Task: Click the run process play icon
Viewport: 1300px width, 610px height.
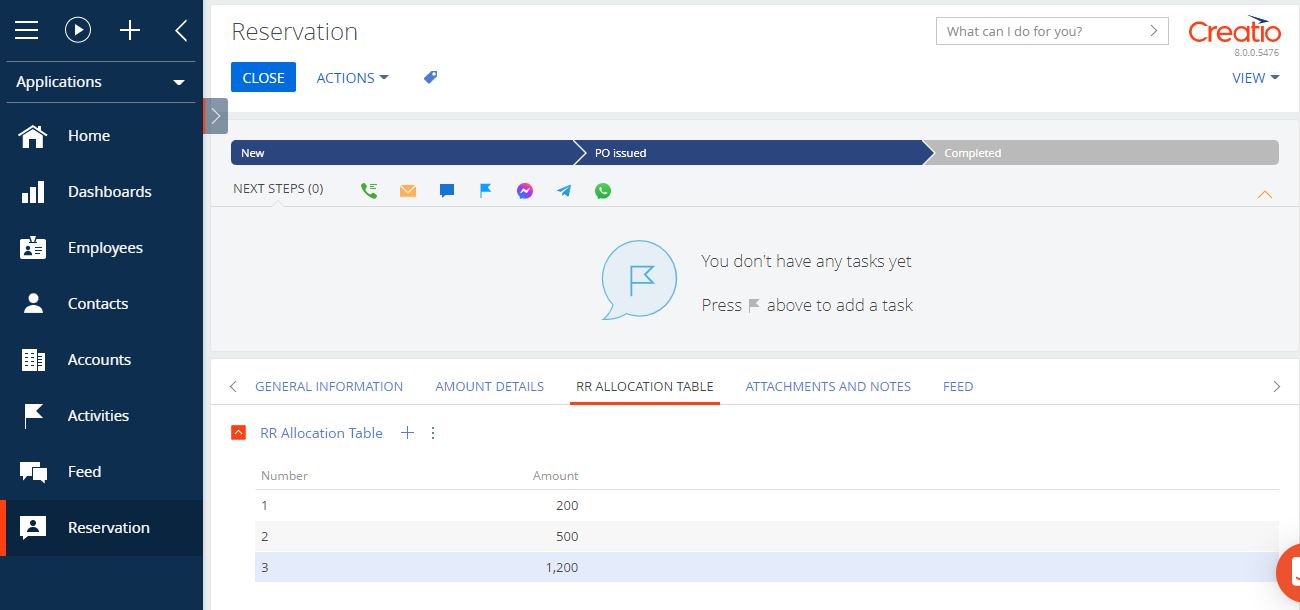Action: pos(78,31)
